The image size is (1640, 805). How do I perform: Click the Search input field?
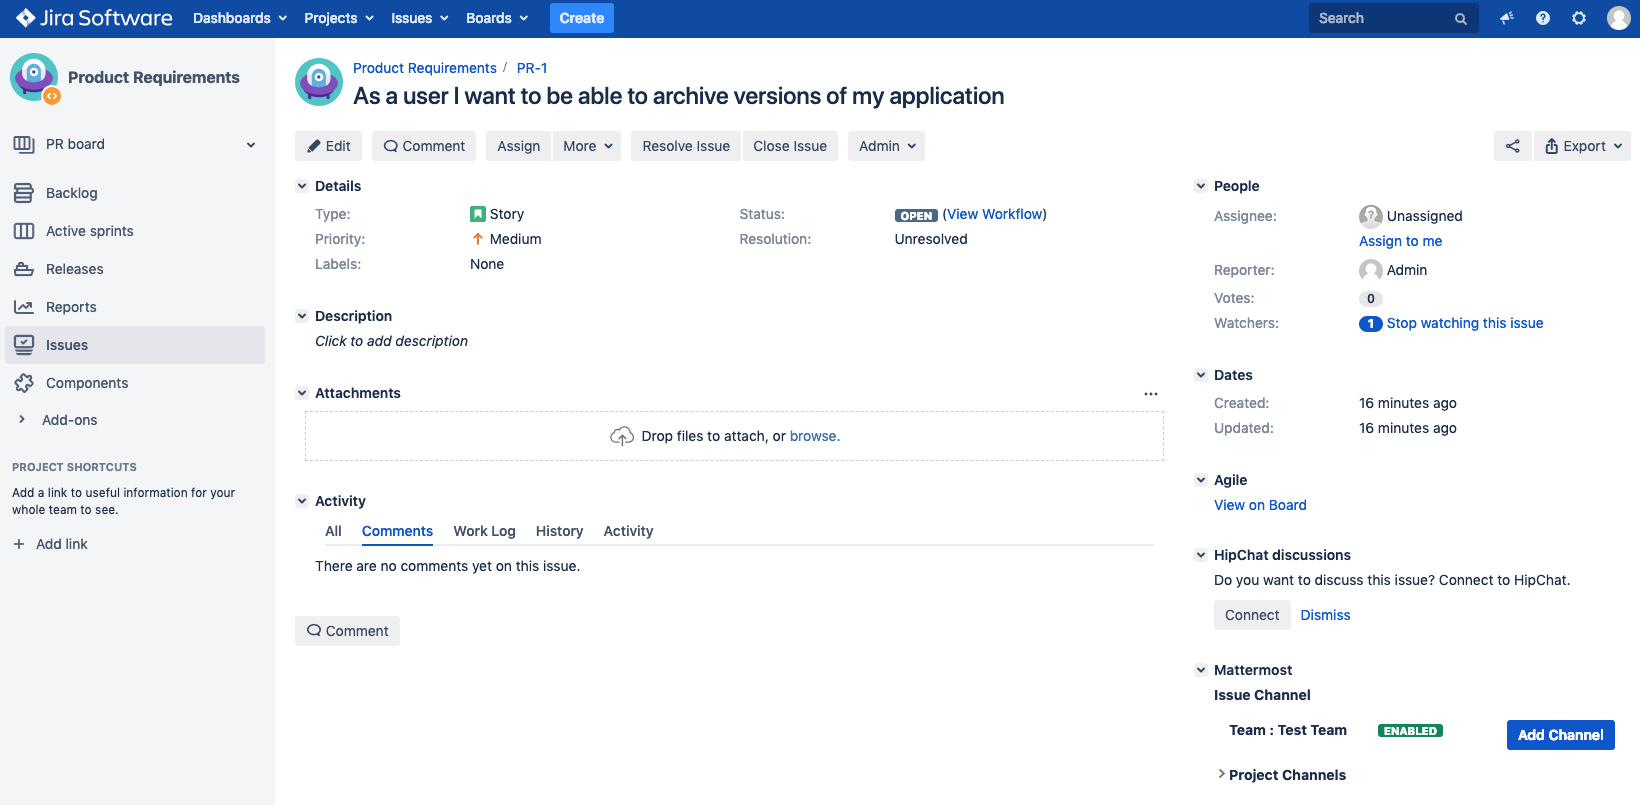(x=1380, y=18)
